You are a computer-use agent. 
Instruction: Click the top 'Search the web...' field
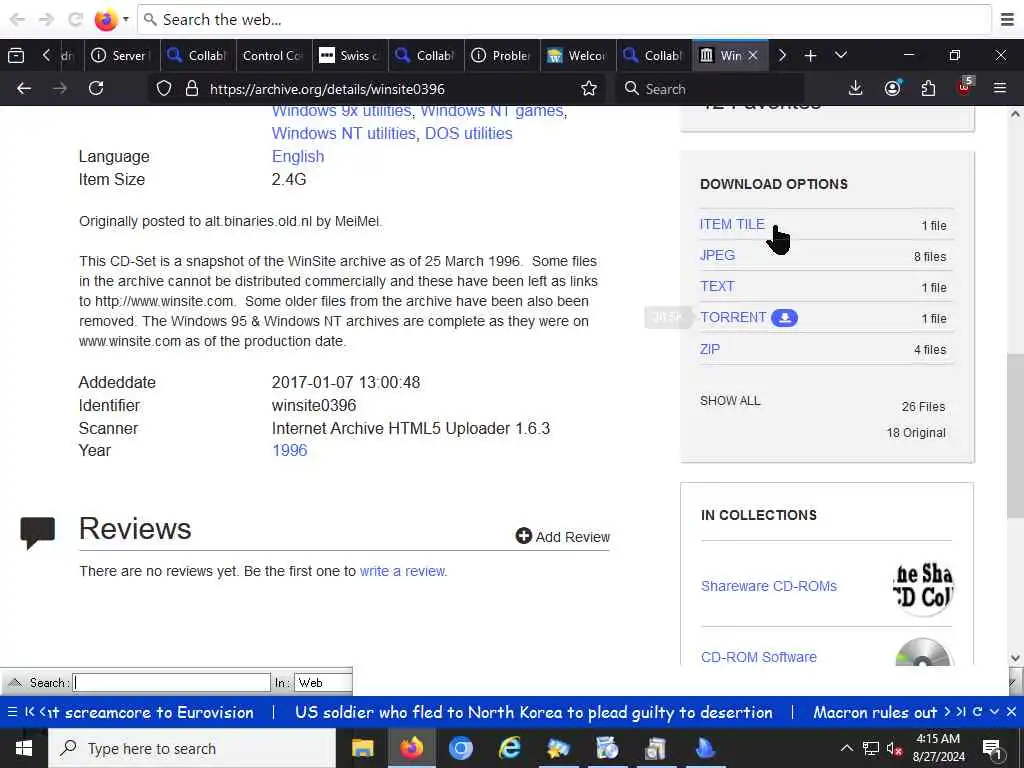[x=564, y=20]
